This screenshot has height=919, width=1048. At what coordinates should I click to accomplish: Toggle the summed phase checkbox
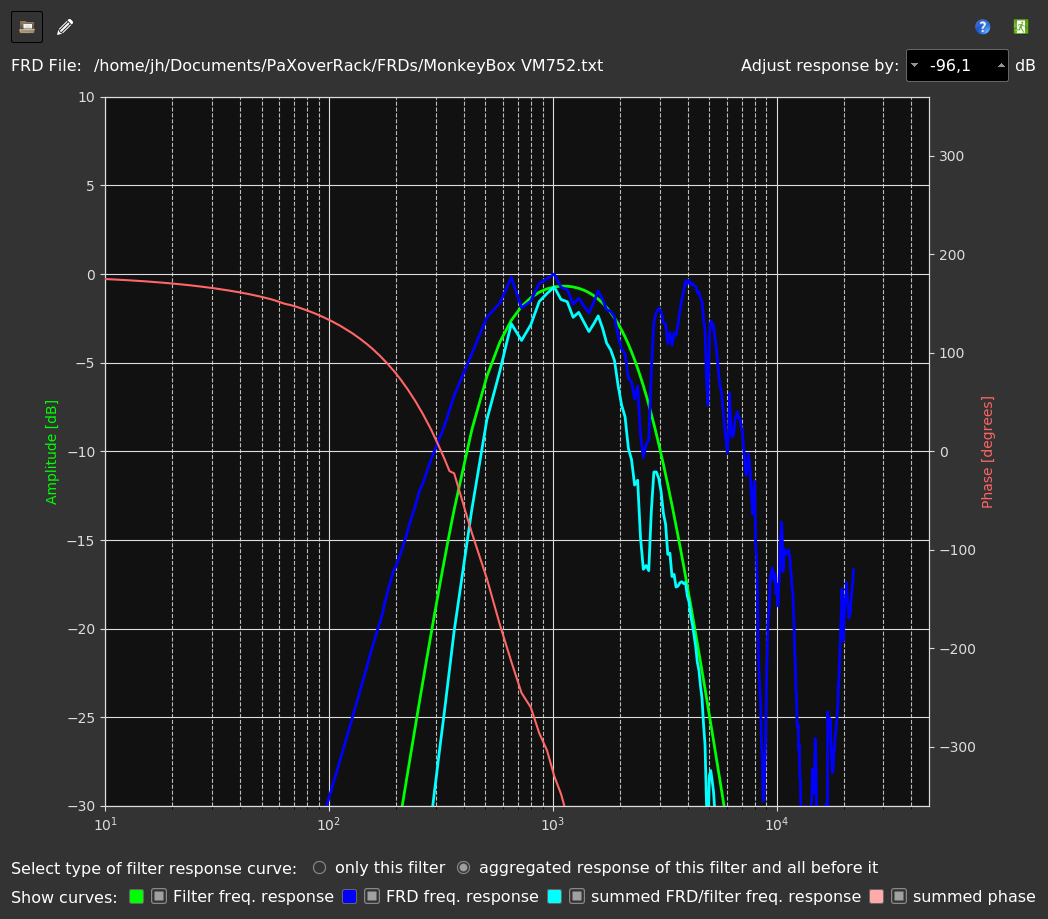coord(899,896)
